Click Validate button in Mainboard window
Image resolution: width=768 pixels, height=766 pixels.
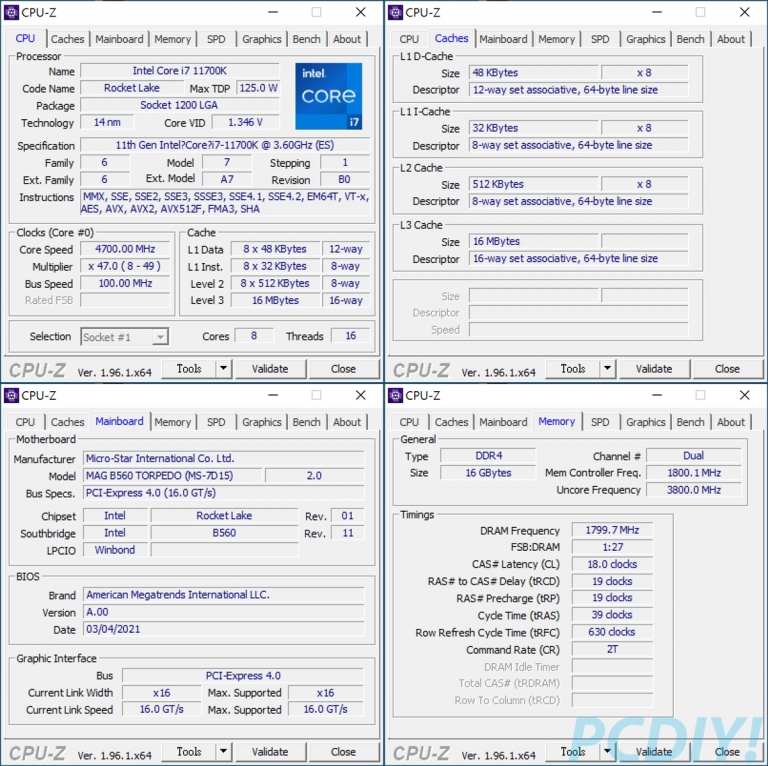pos(270,751)
